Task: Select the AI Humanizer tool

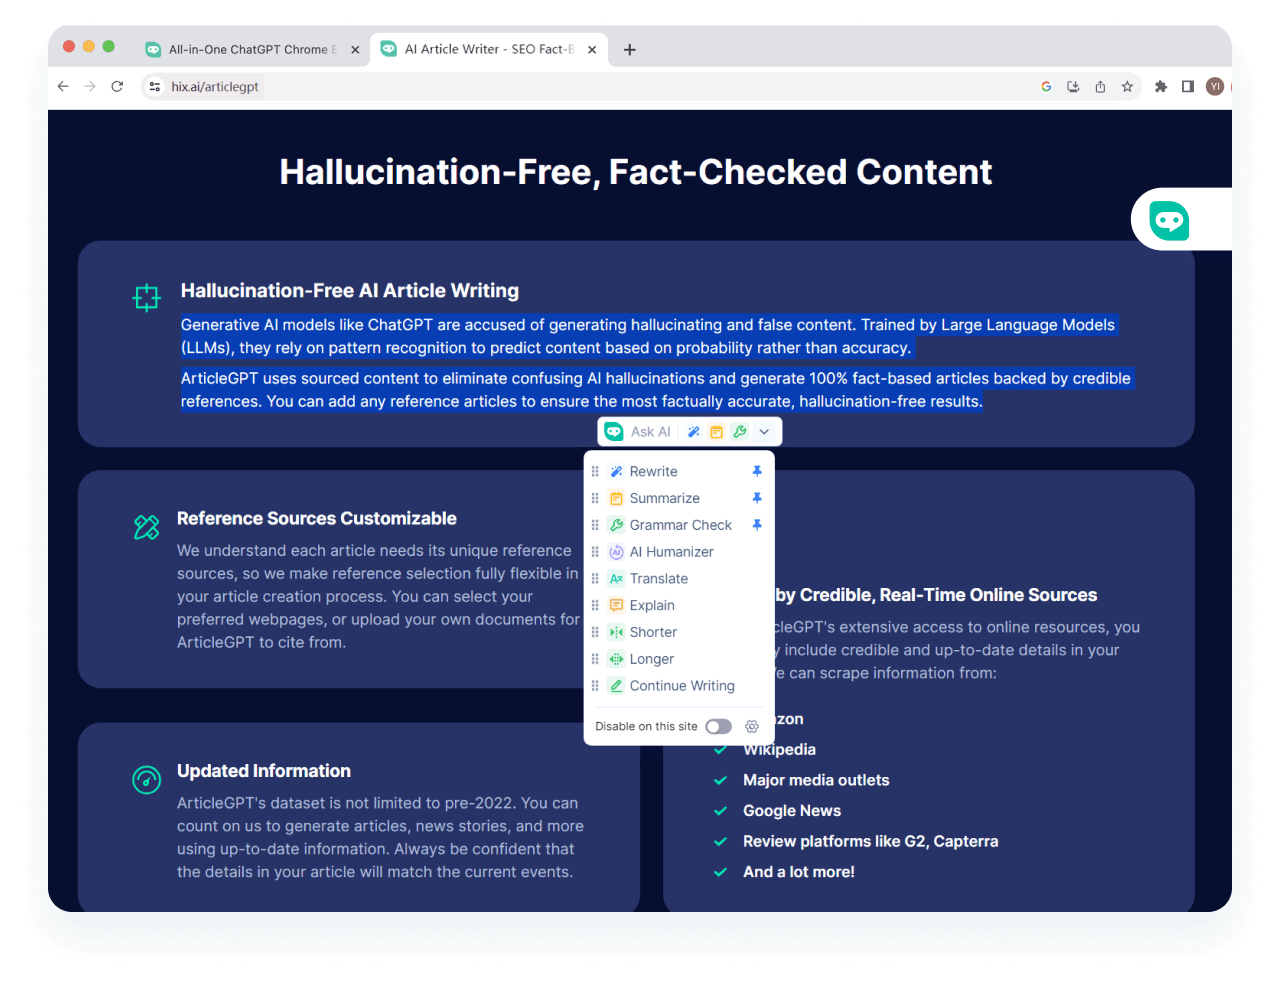Action: point(670,551)
